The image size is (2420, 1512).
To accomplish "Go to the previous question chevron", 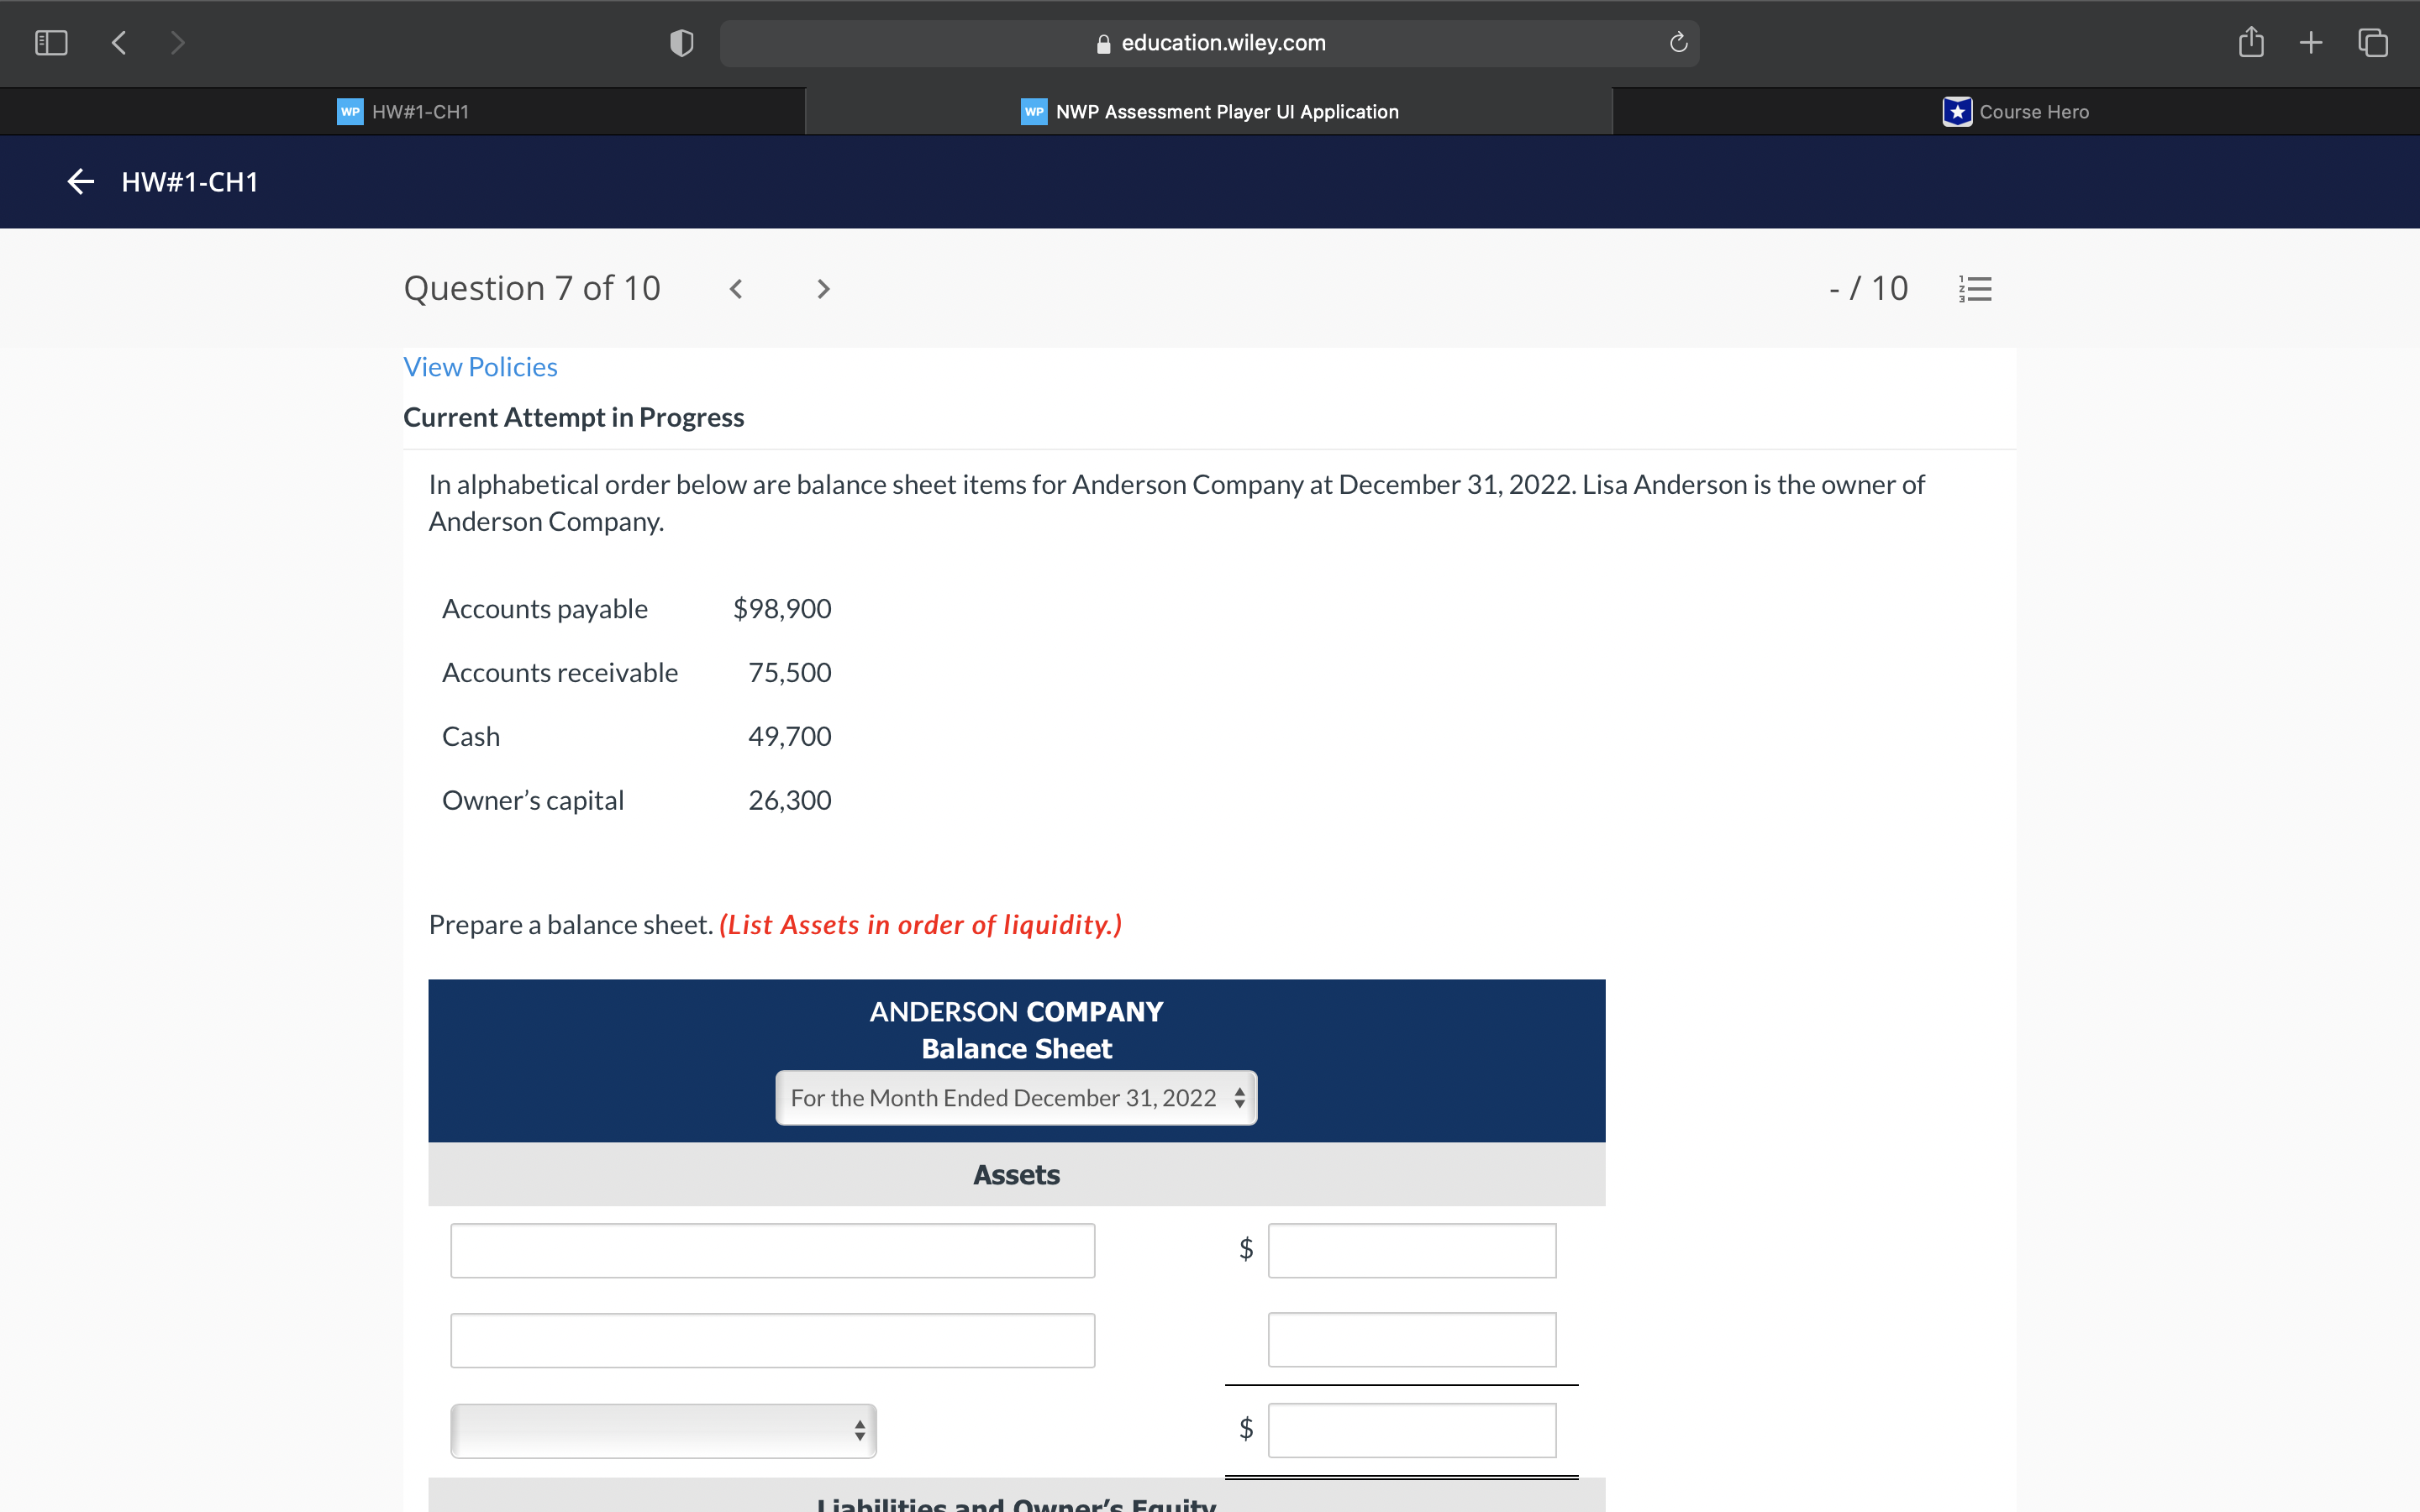I will coord(736,289).
